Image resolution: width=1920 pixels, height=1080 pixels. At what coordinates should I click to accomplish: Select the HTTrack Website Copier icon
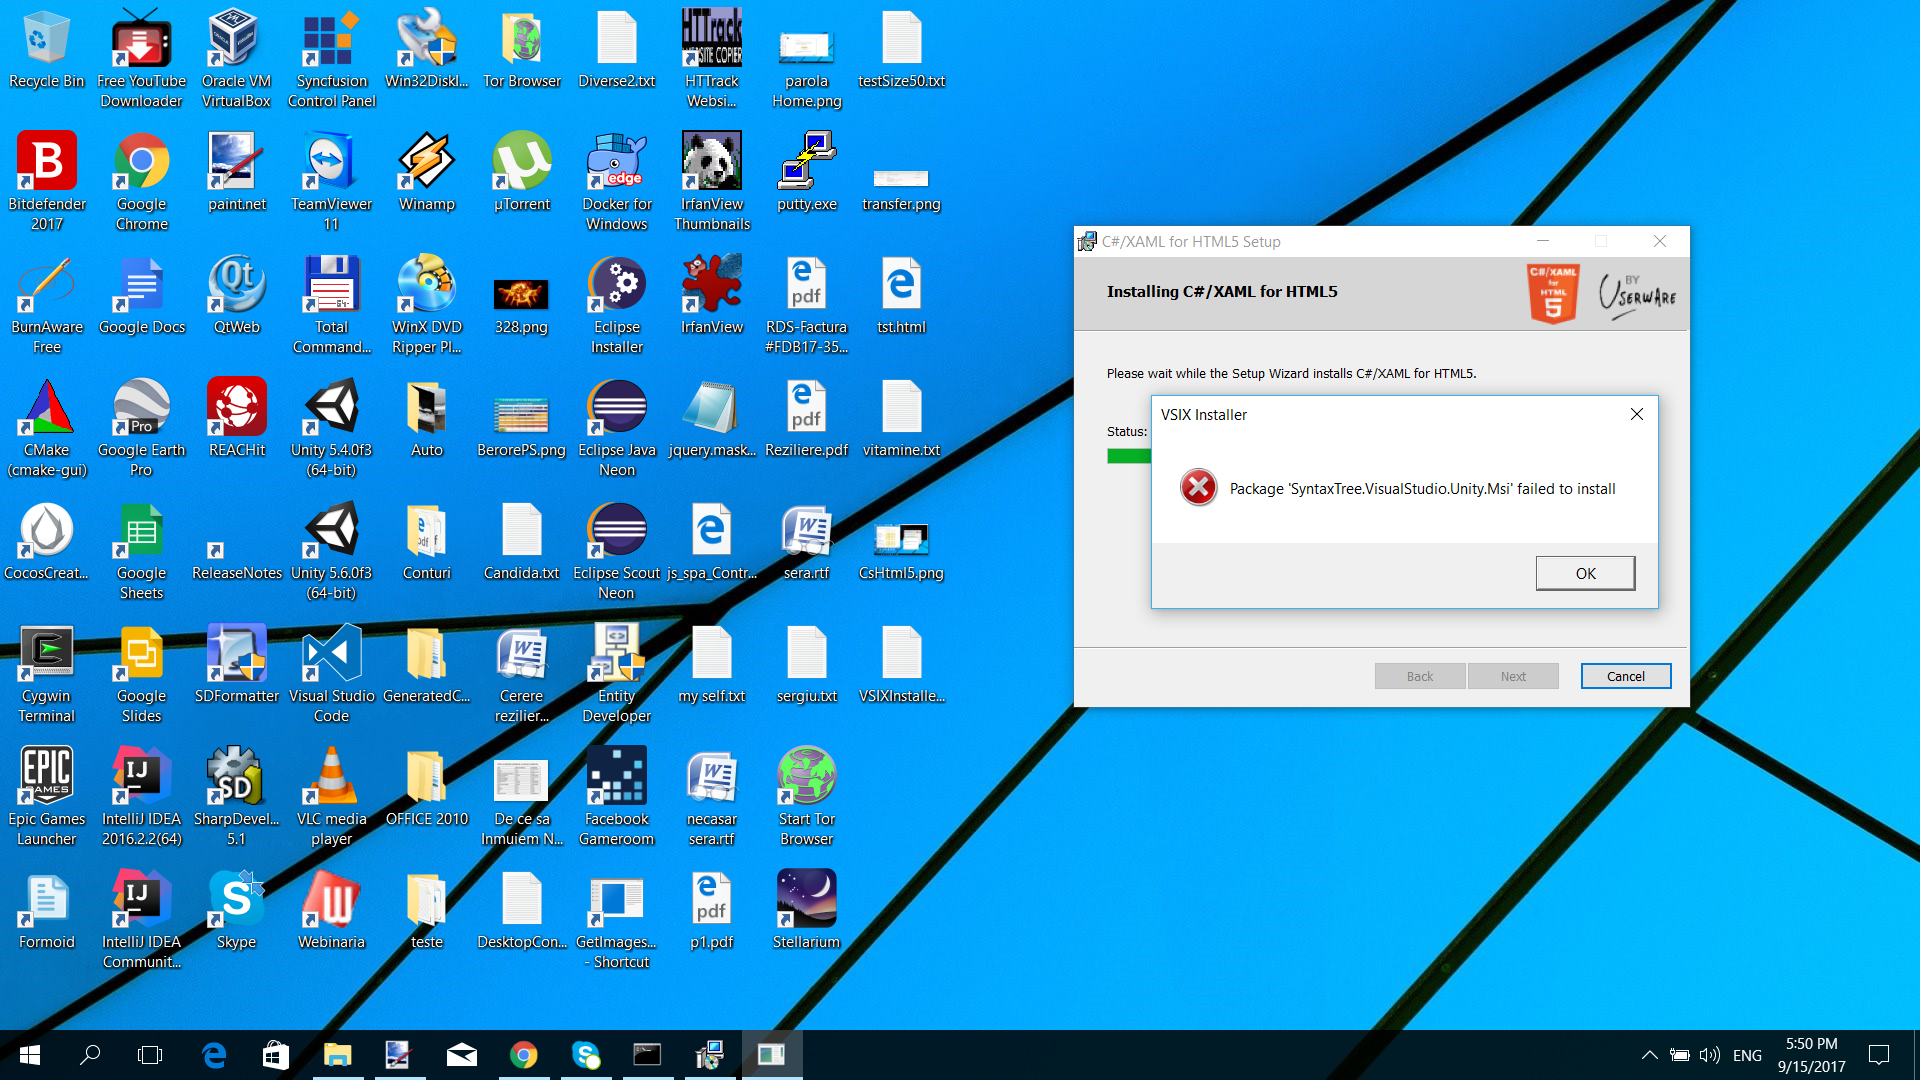(x=711, y=59)
